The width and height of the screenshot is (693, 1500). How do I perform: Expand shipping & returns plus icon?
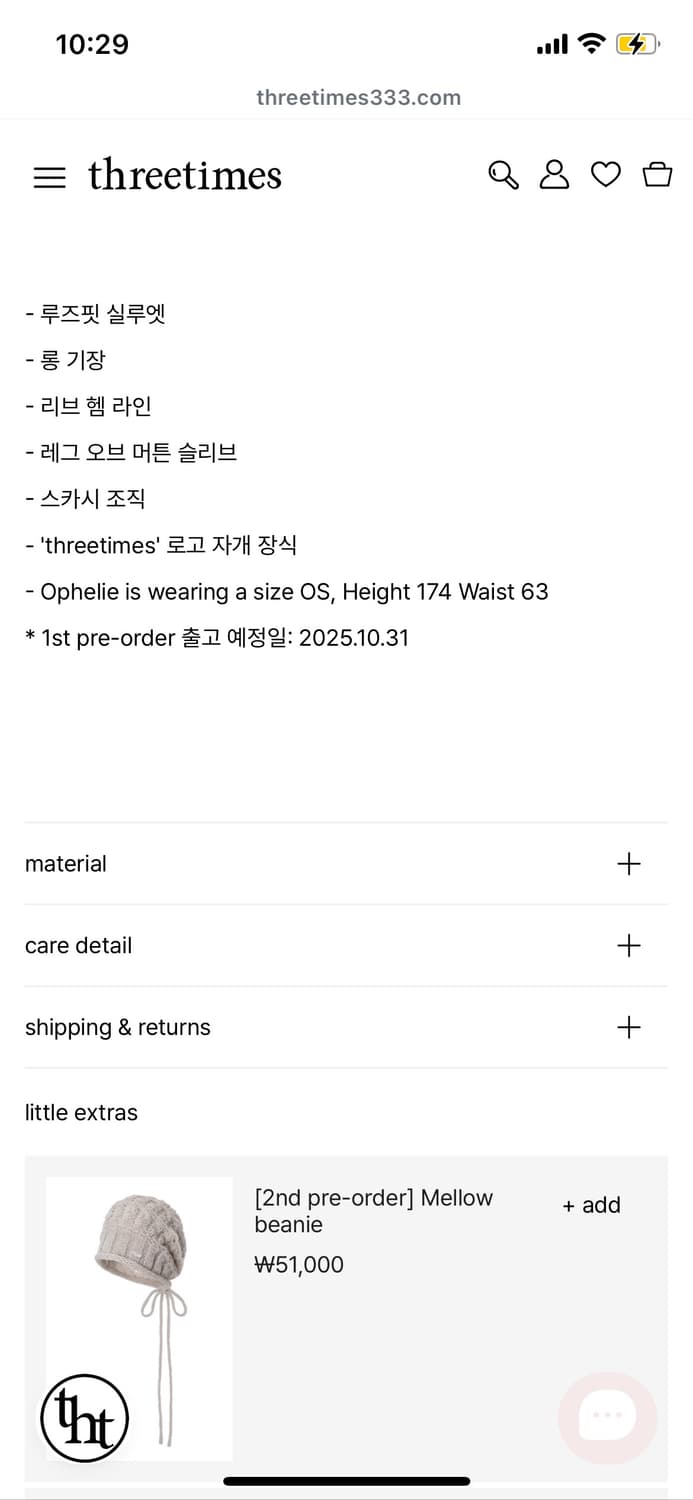click(x=628, y=1028)
